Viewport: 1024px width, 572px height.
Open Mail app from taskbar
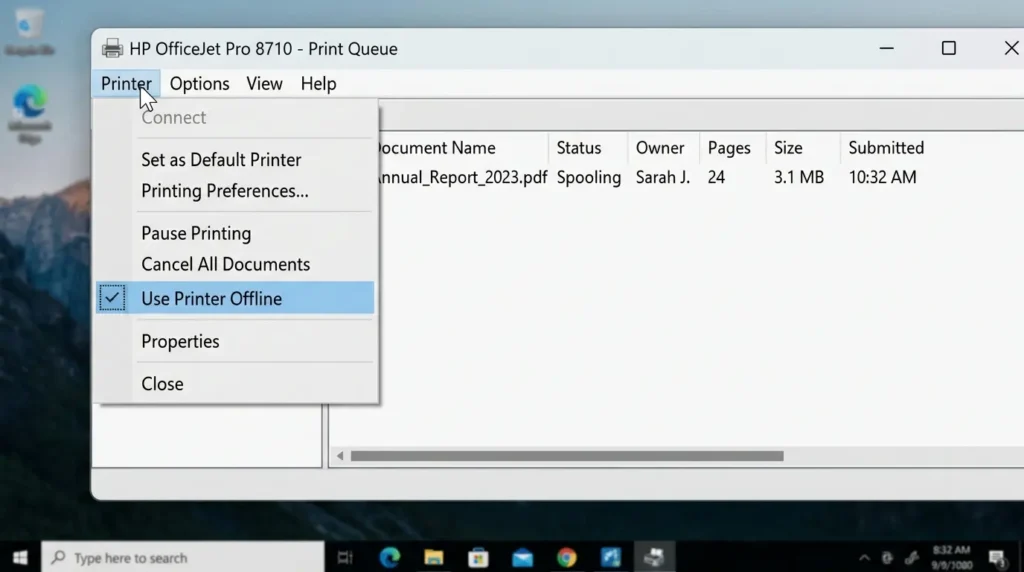(x=522, y=557)
